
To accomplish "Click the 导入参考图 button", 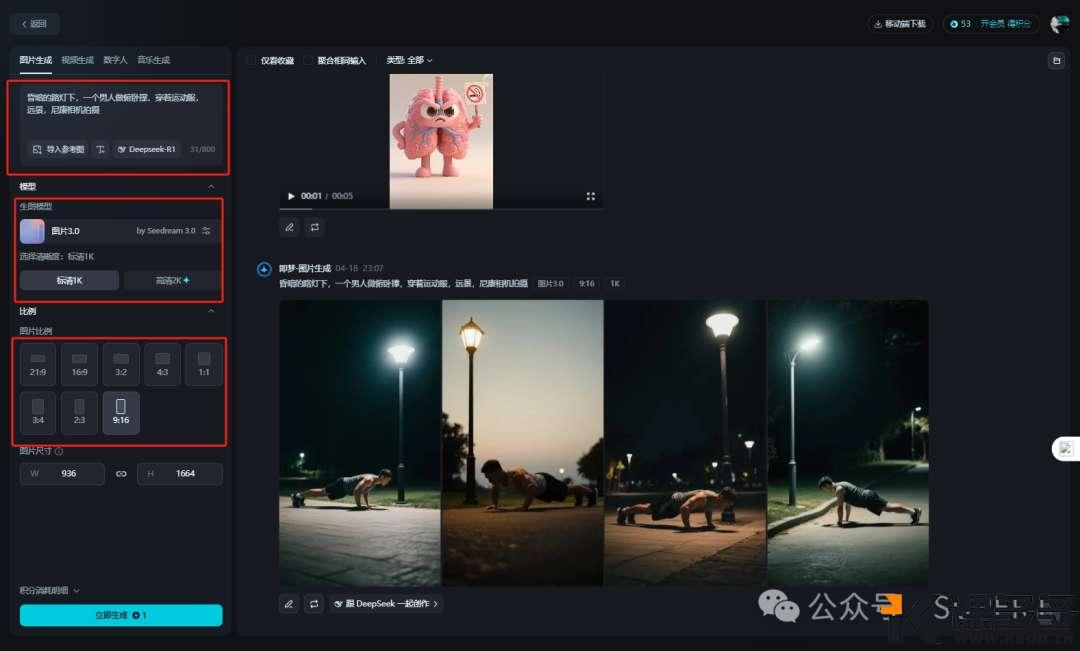I will coord(59,149).
